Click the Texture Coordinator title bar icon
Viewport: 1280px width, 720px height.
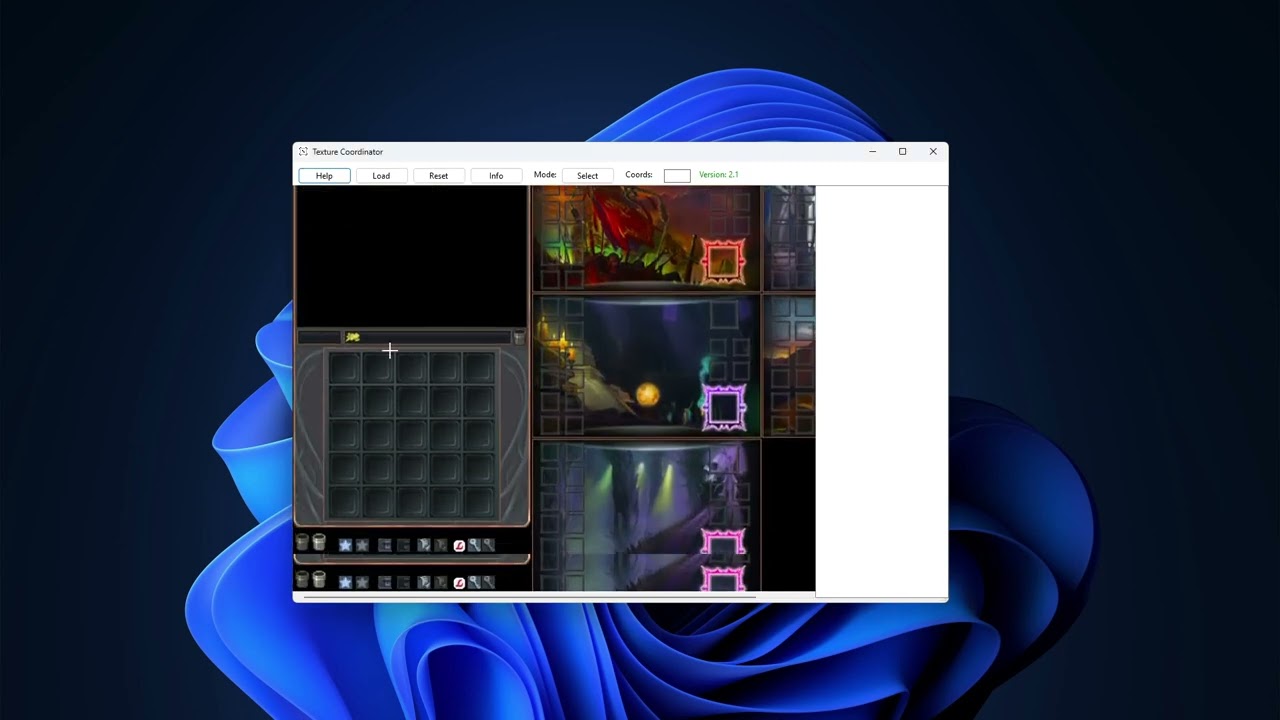303,152
